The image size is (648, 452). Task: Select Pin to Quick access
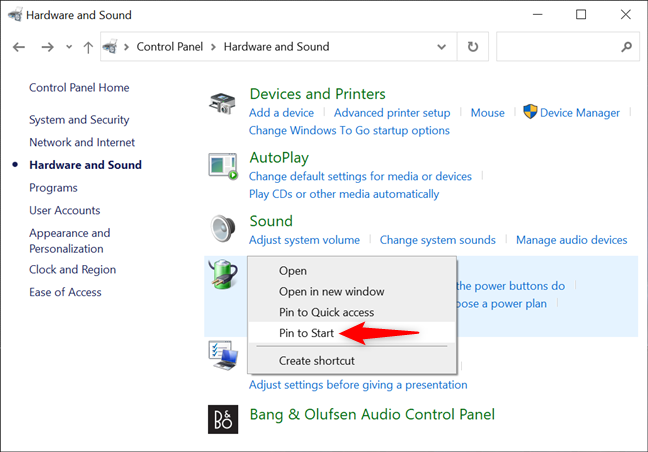[x=326, y=312]
